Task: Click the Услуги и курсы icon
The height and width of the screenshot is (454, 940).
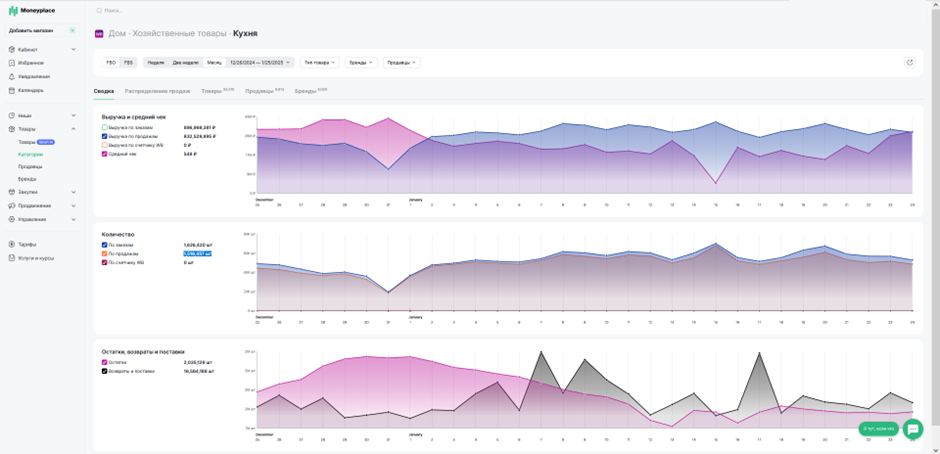Action: tap(11, 258)
